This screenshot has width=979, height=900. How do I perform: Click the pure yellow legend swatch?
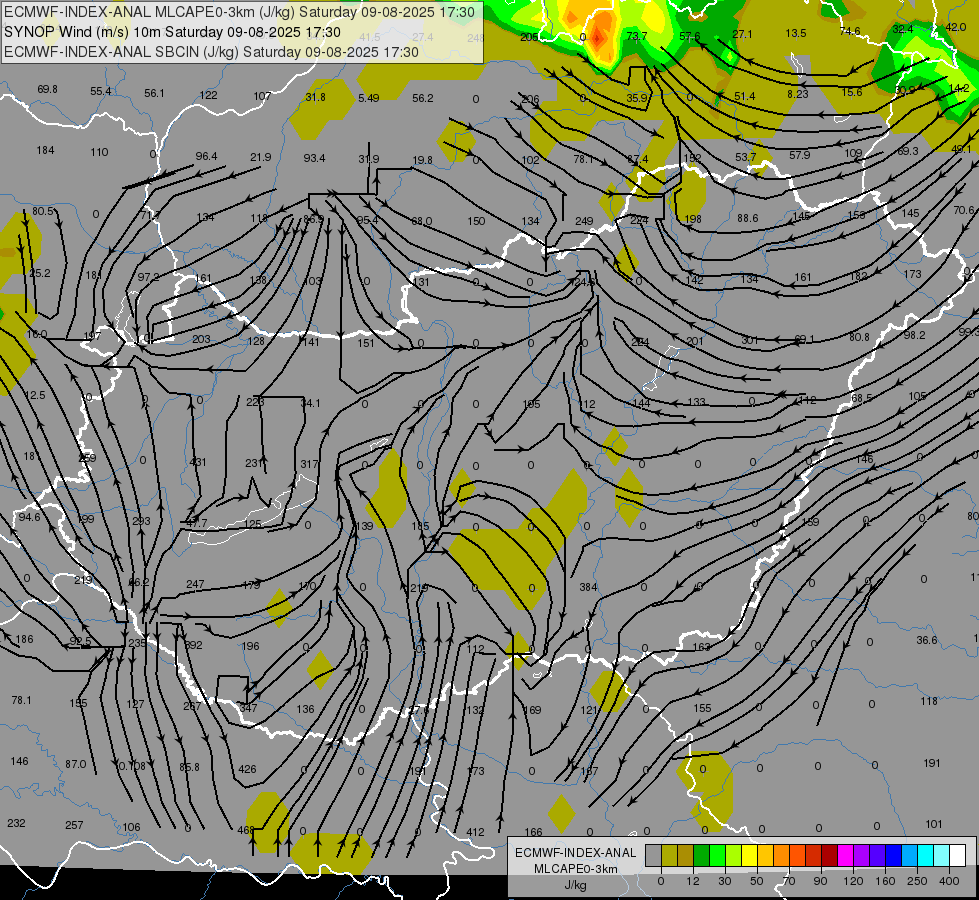click(750, 855)
